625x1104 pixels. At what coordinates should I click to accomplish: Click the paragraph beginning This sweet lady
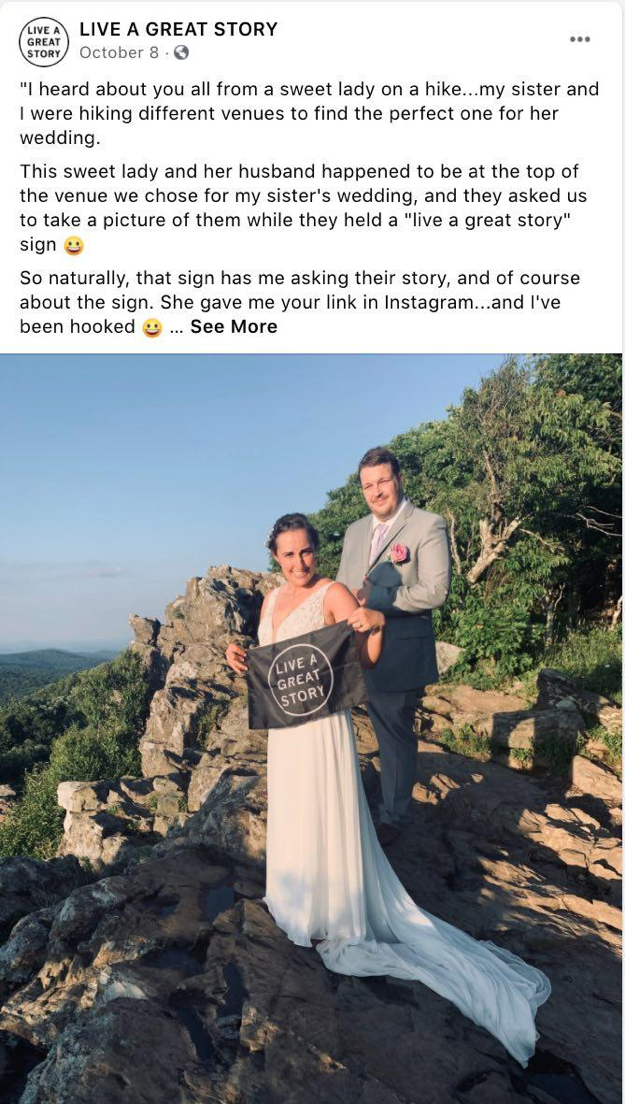[303, 208]
